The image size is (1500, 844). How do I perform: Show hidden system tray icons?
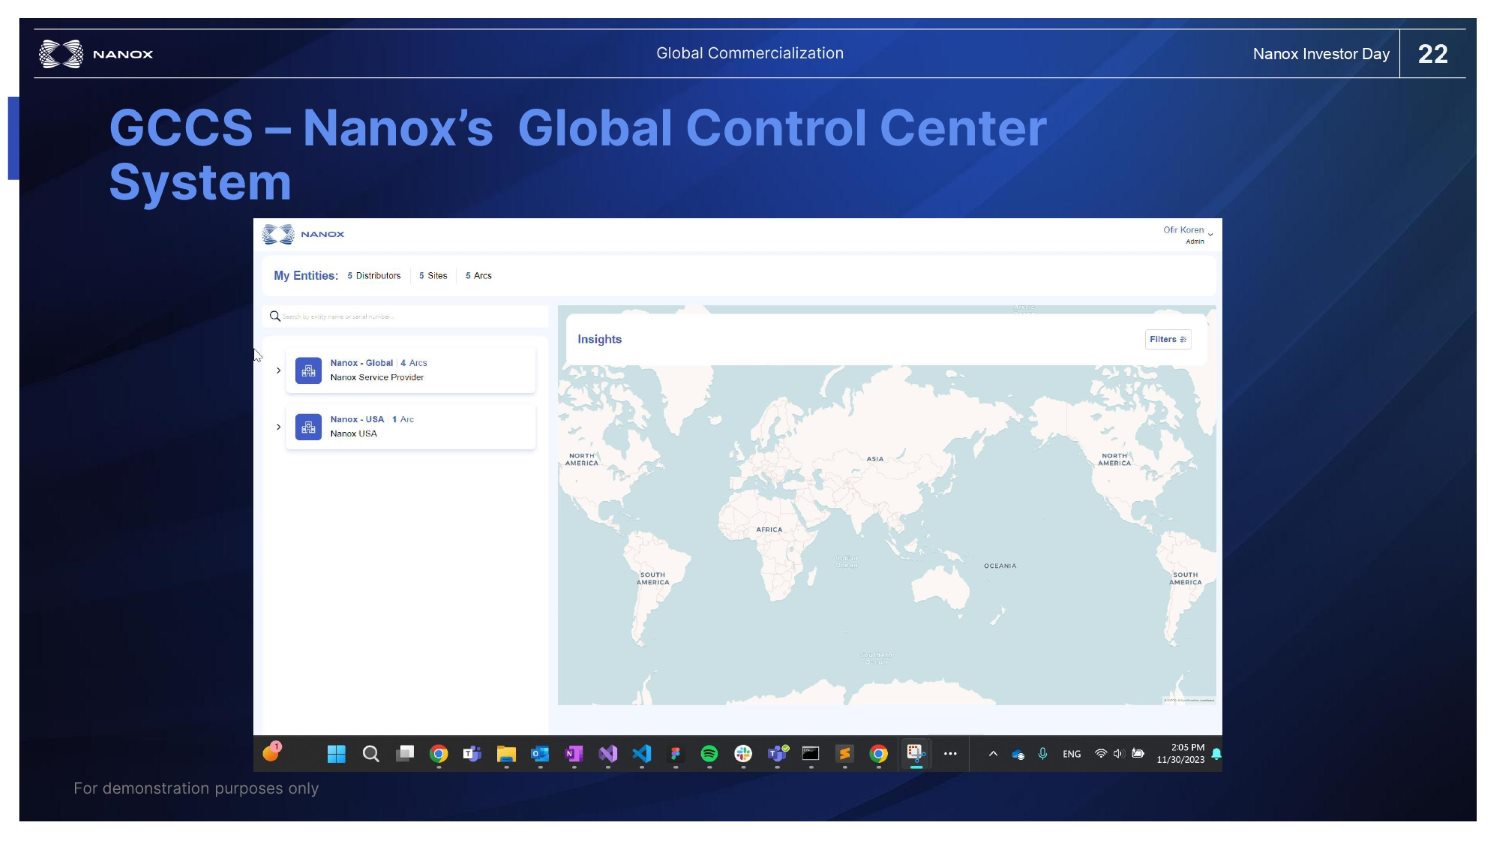(993, 755)
